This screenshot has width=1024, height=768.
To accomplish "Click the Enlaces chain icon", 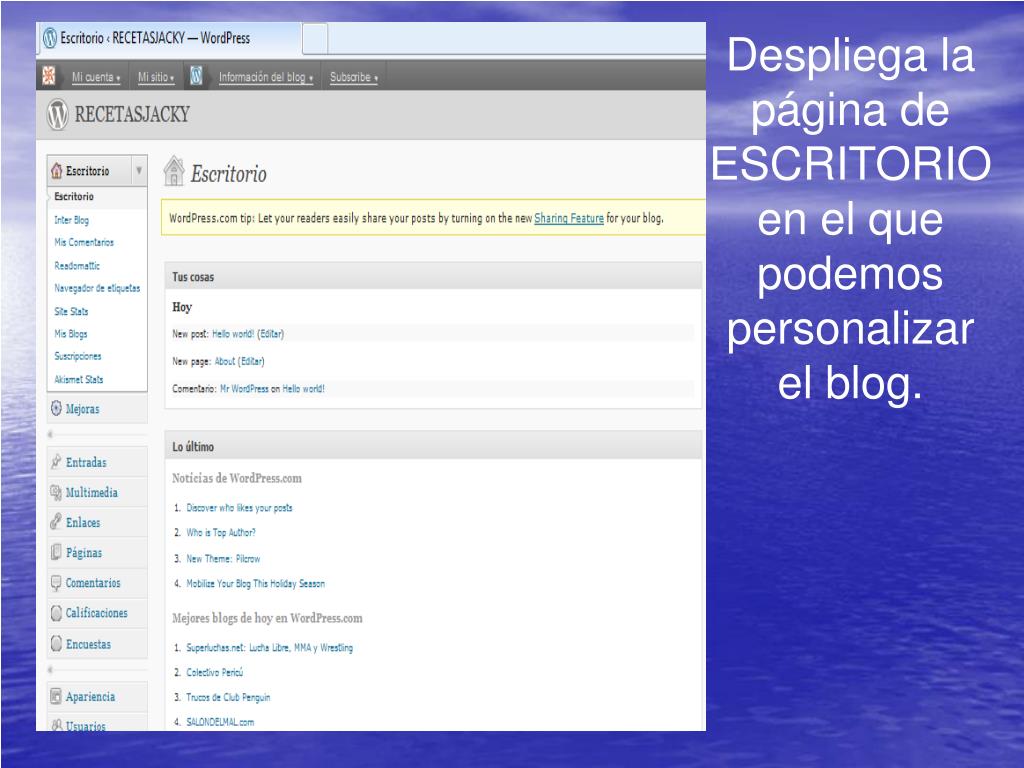I will click(x=56, y=522).
